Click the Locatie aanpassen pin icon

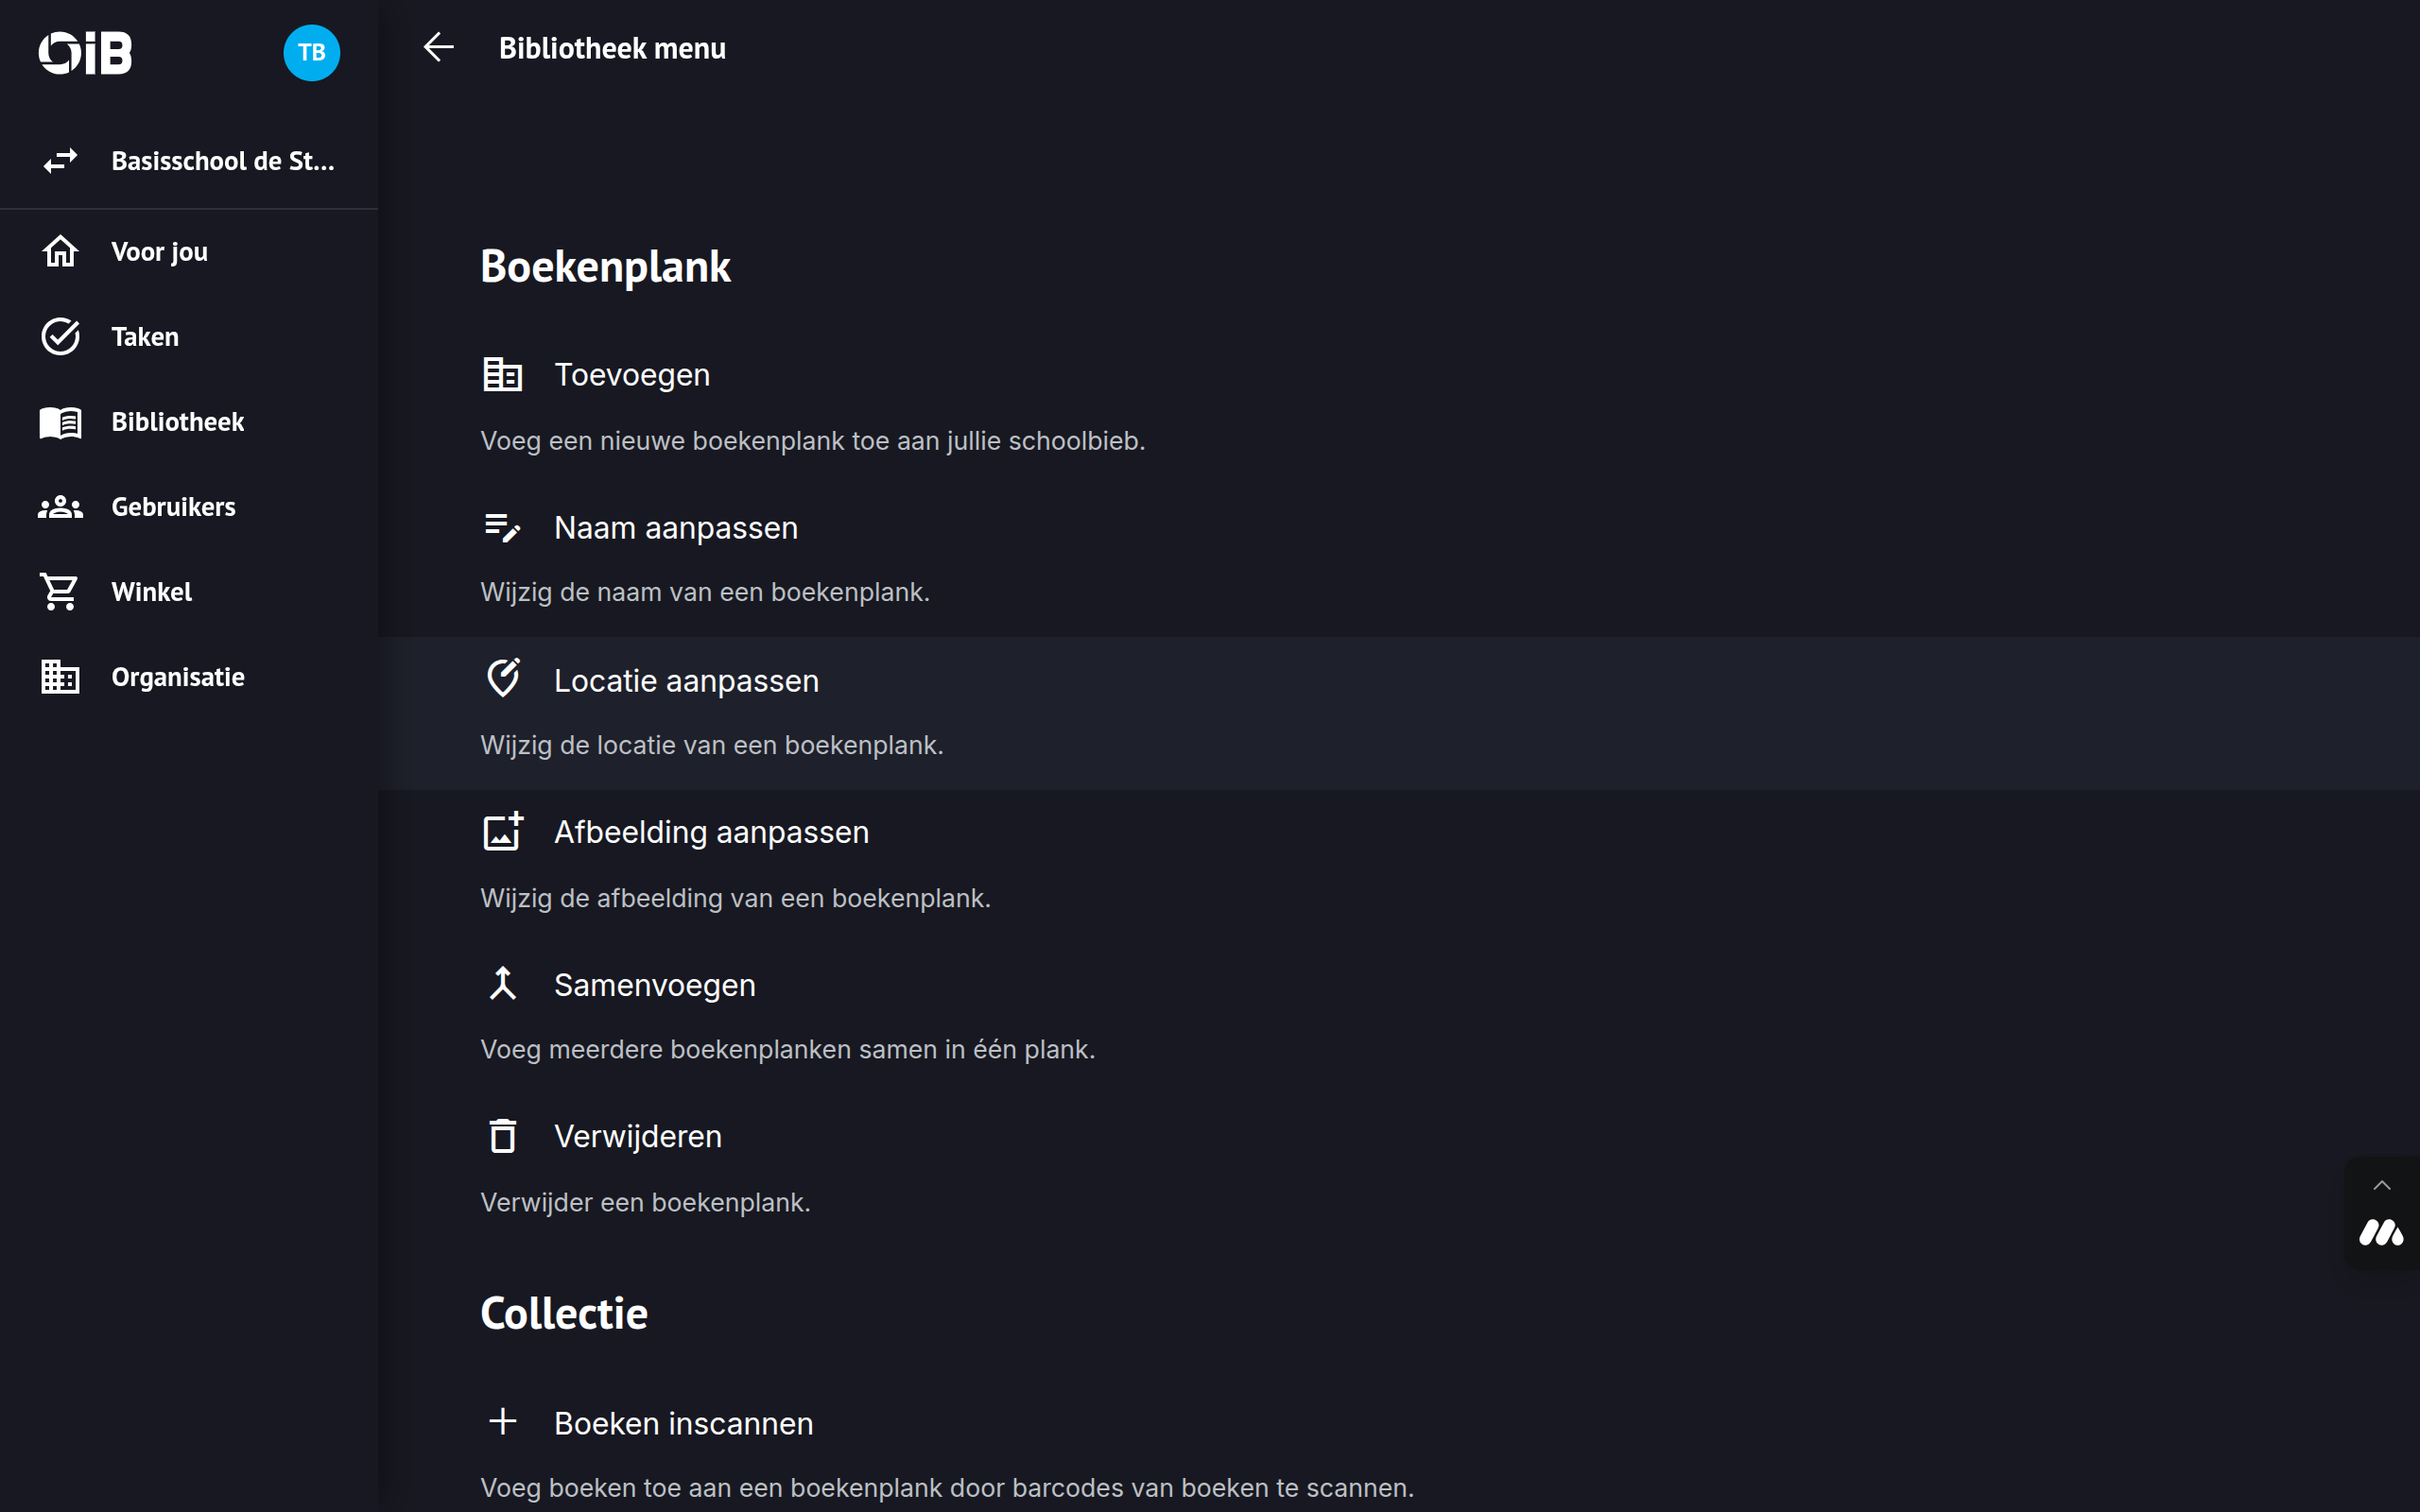click(x=502, y=679)
